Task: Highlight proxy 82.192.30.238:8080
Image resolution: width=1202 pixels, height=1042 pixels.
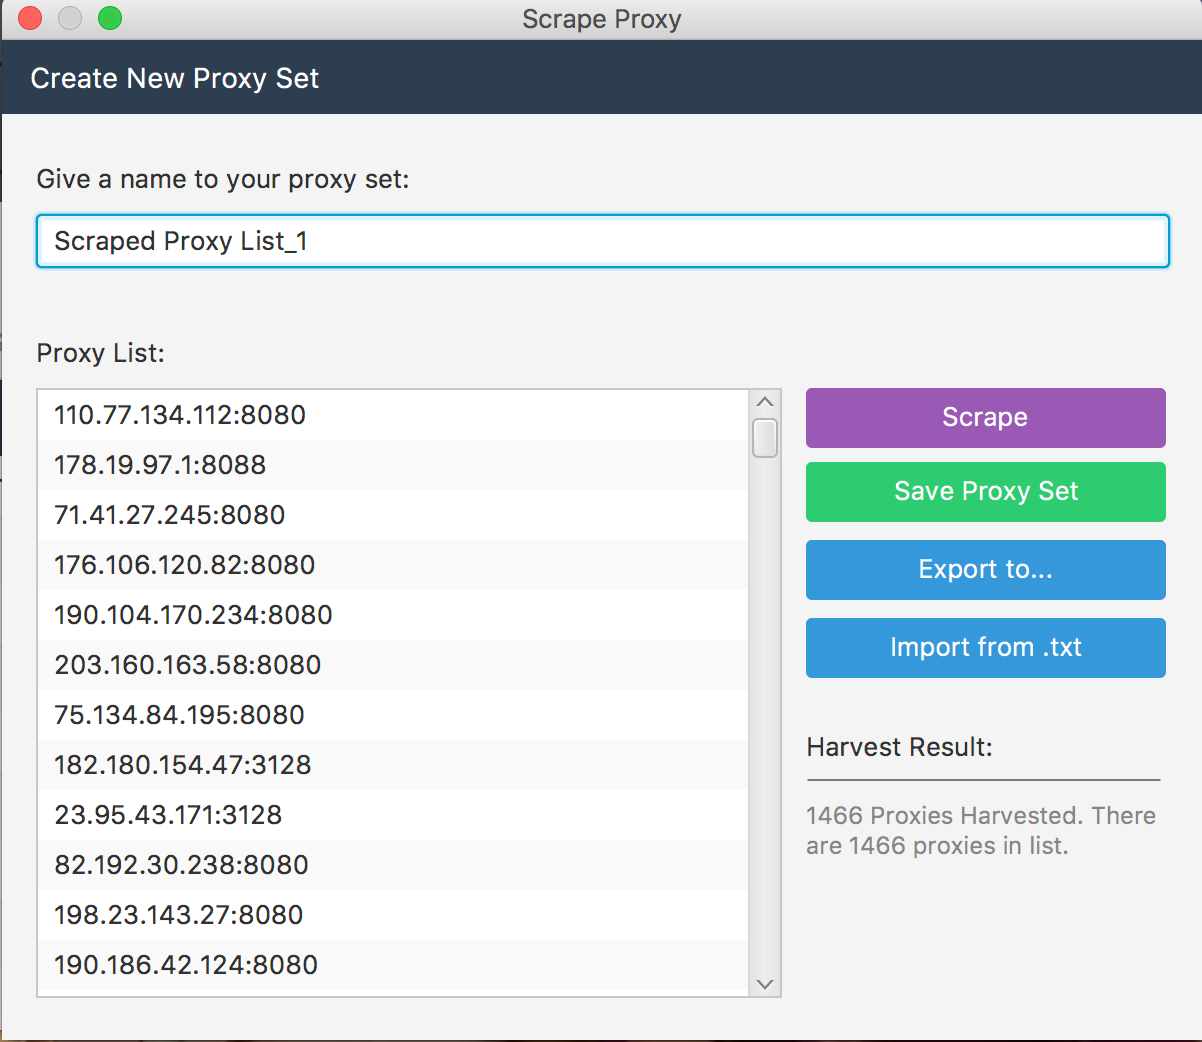Action: 181,865
